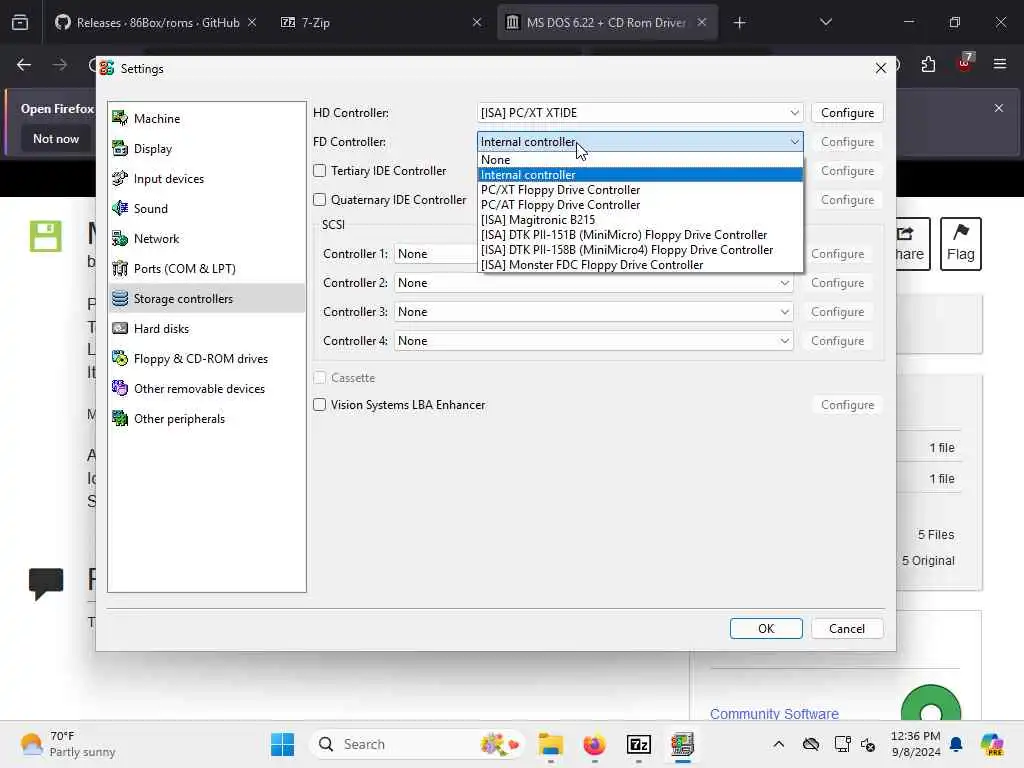Enable Quaternary IDE Controller checkbox
Image resolution: width=1024 pixels, height=768 pixels.
point(319,199)
